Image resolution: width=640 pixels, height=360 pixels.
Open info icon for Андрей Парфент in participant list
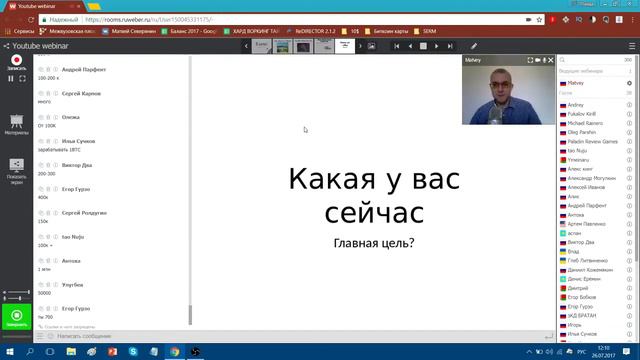point(629,206)
